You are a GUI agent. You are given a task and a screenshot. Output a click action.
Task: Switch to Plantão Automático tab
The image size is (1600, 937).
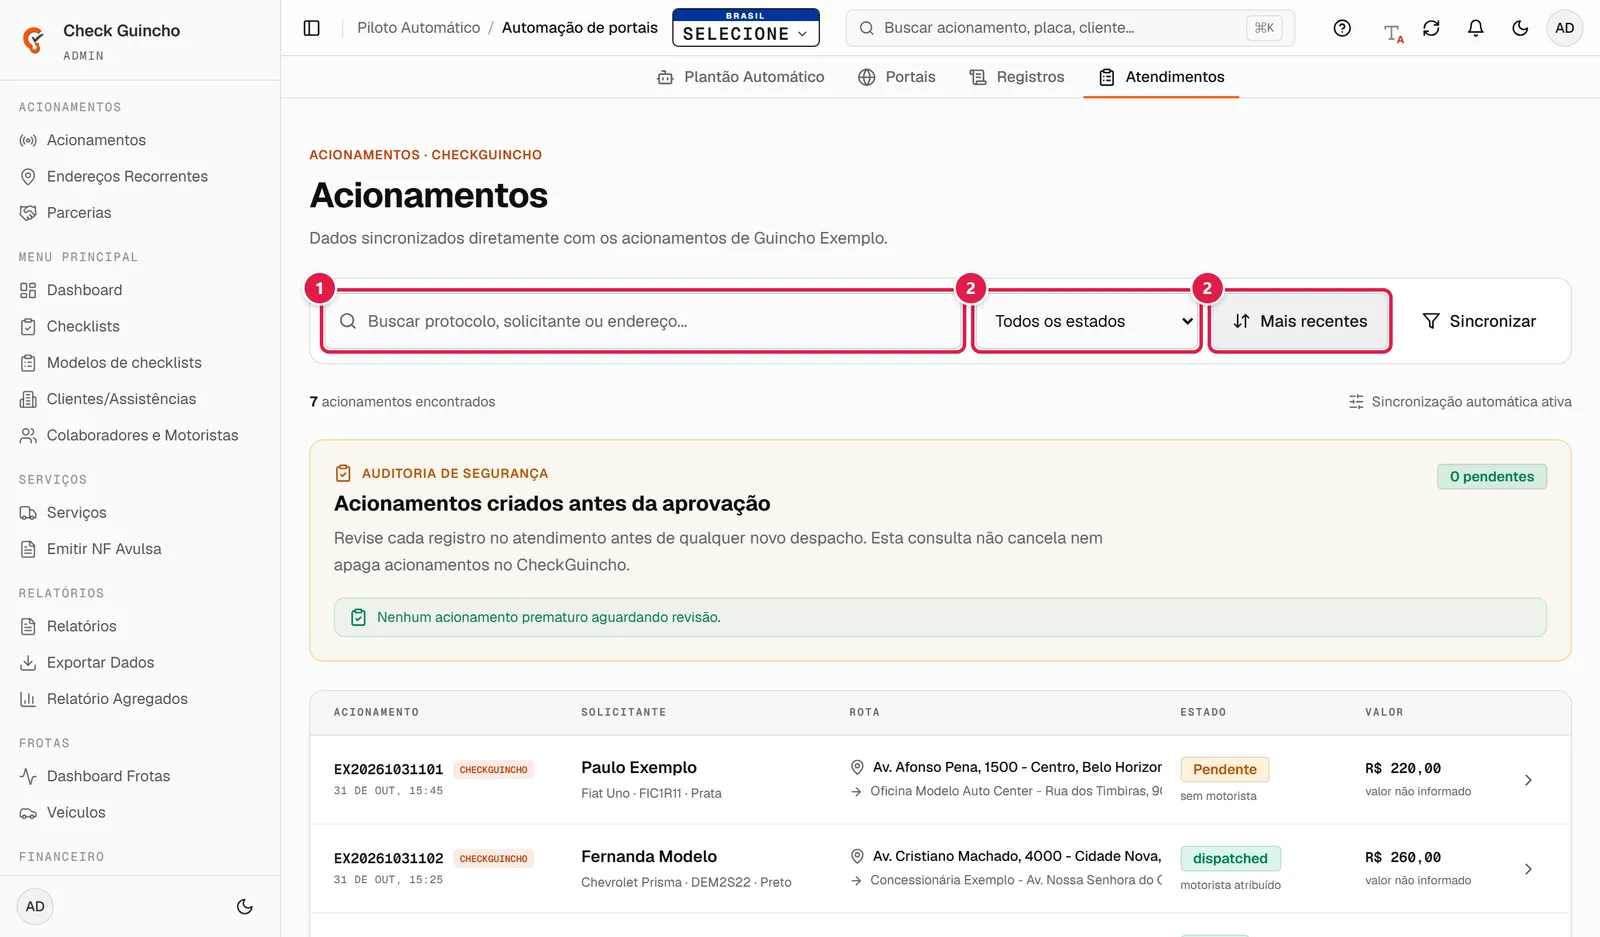[741, 77]
